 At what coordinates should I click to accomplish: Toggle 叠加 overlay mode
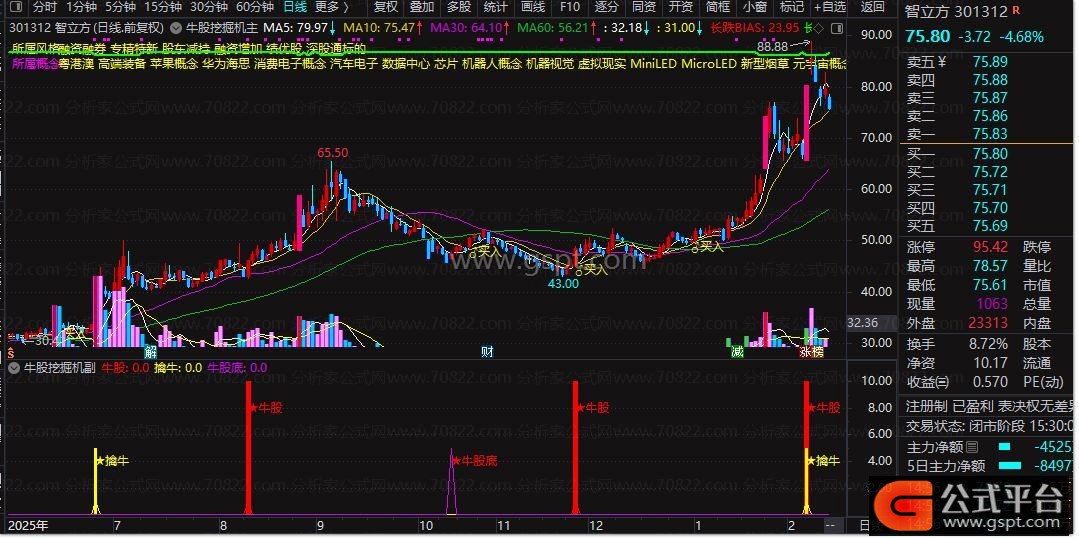pyautogui.click(x=422, y=7)
